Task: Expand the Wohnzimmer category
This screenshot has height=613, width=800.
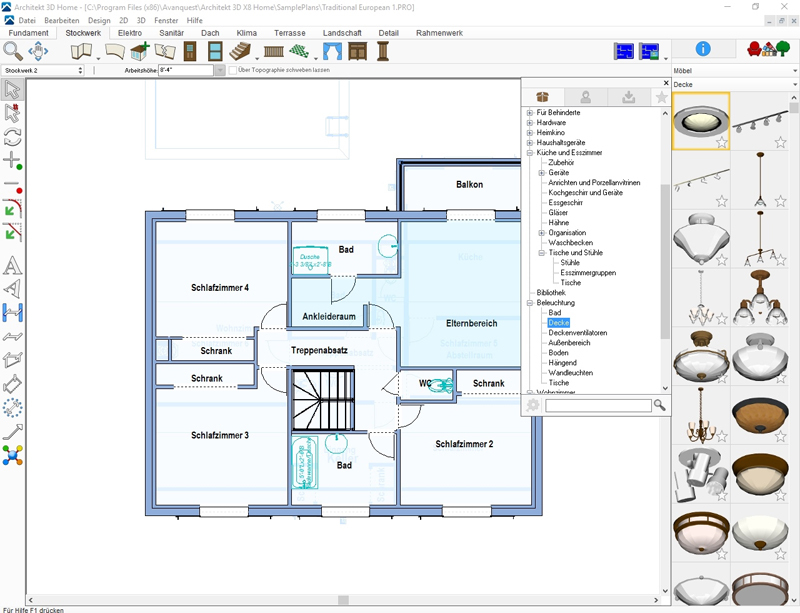Action: pyautogui.click(x=530, y=391)
